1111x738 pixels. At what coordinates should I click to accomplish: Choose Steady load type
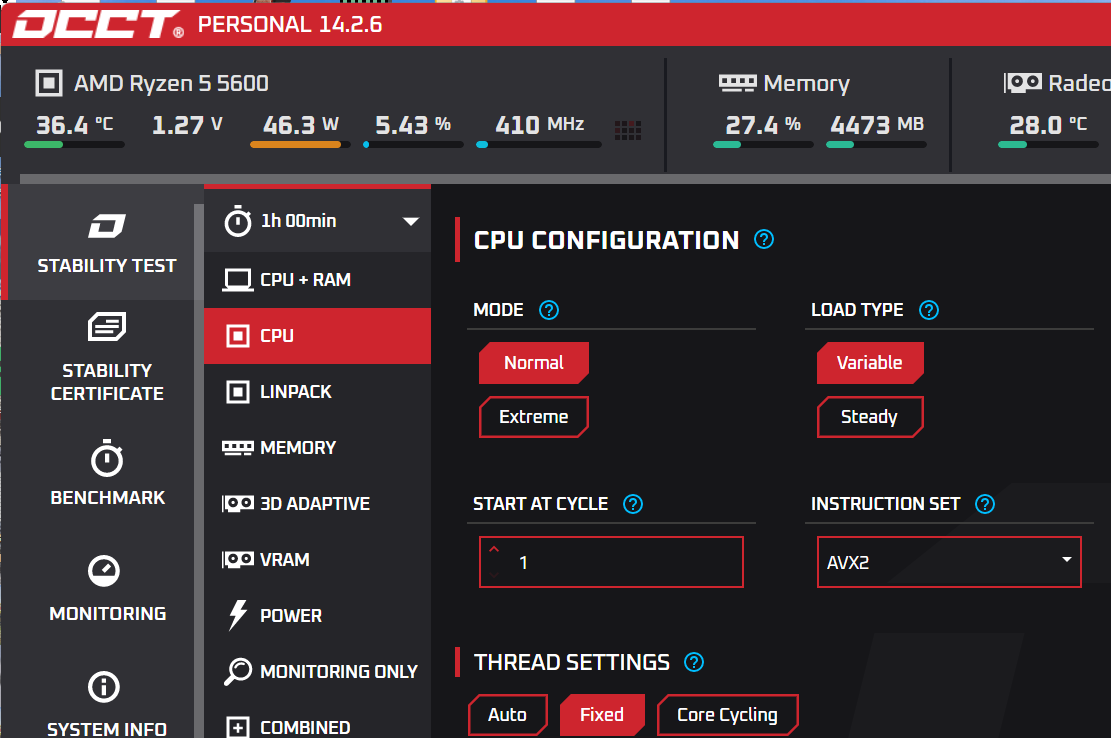870,416
